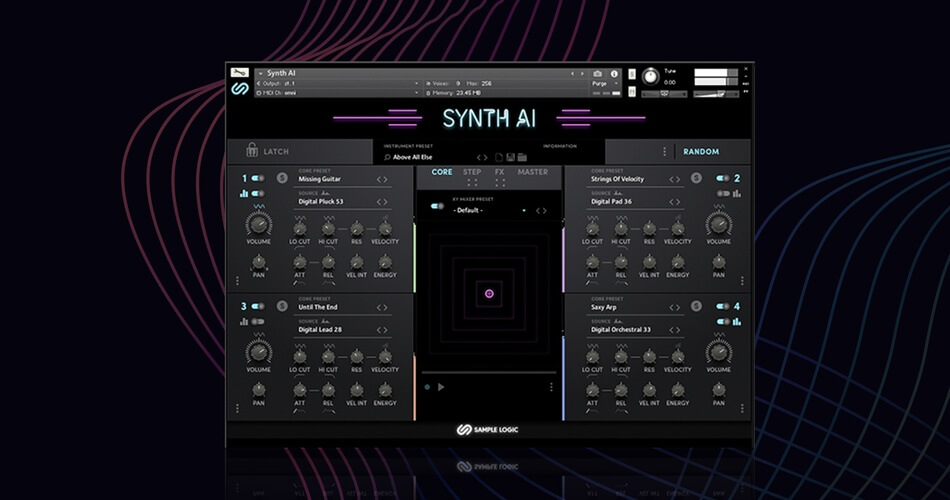
Task: Open core 3 three-dot options menu
Action: (238, 408)
